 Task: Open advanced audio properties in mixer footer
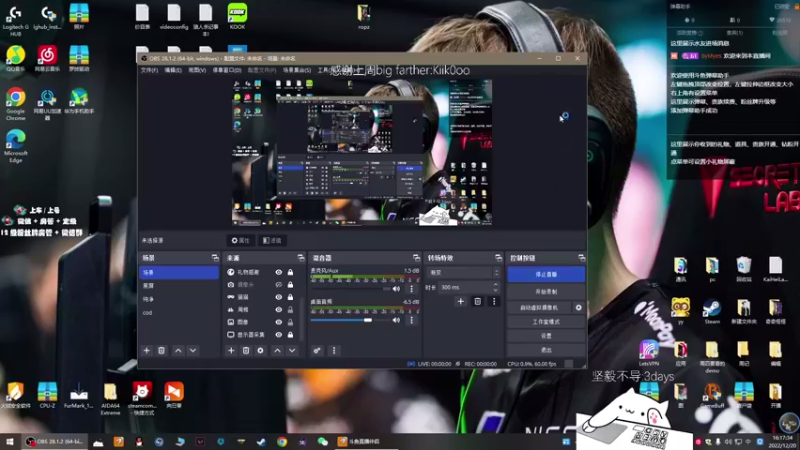pyautogui.click(x=317, y=351)
